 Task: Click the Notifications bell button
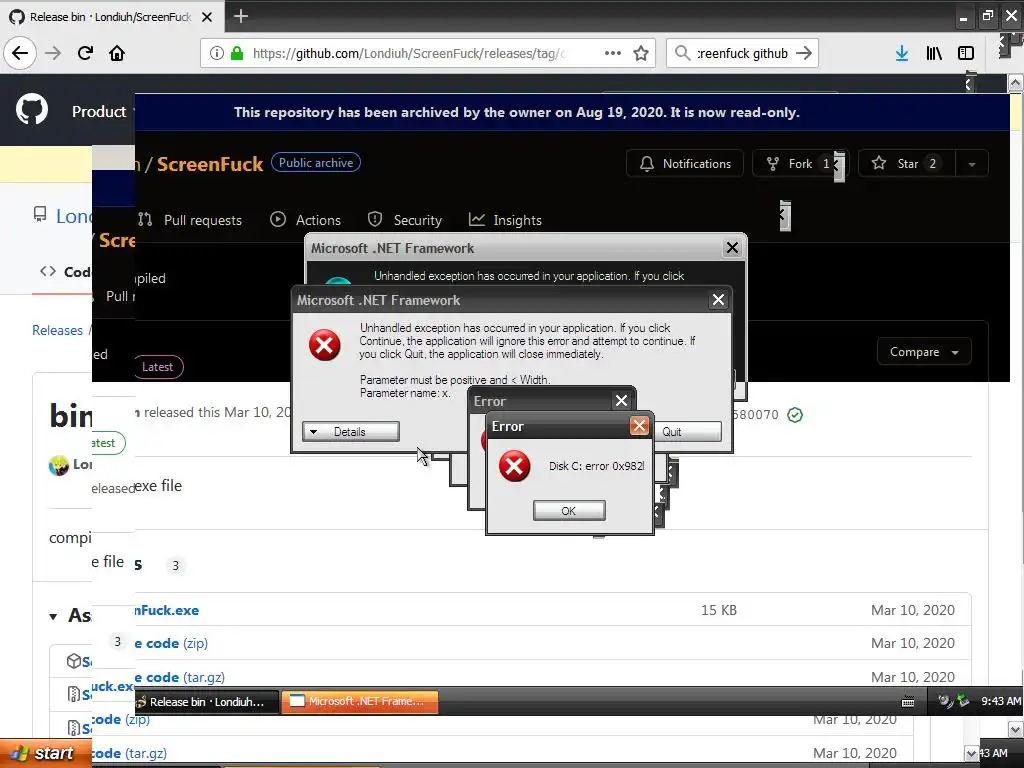[x=684, y=163]
